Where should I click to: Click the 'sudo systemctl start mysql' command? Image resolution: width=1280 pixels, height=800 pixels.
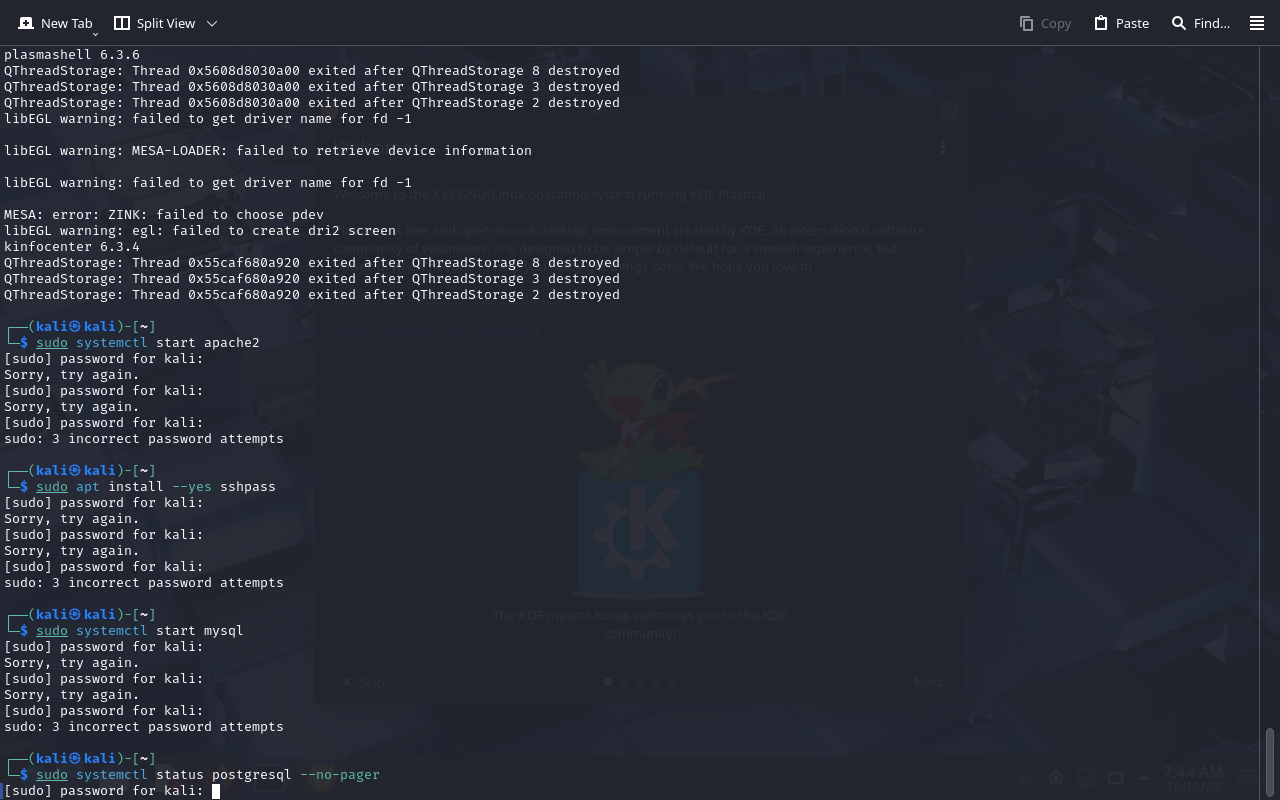[x=140, y=631]
